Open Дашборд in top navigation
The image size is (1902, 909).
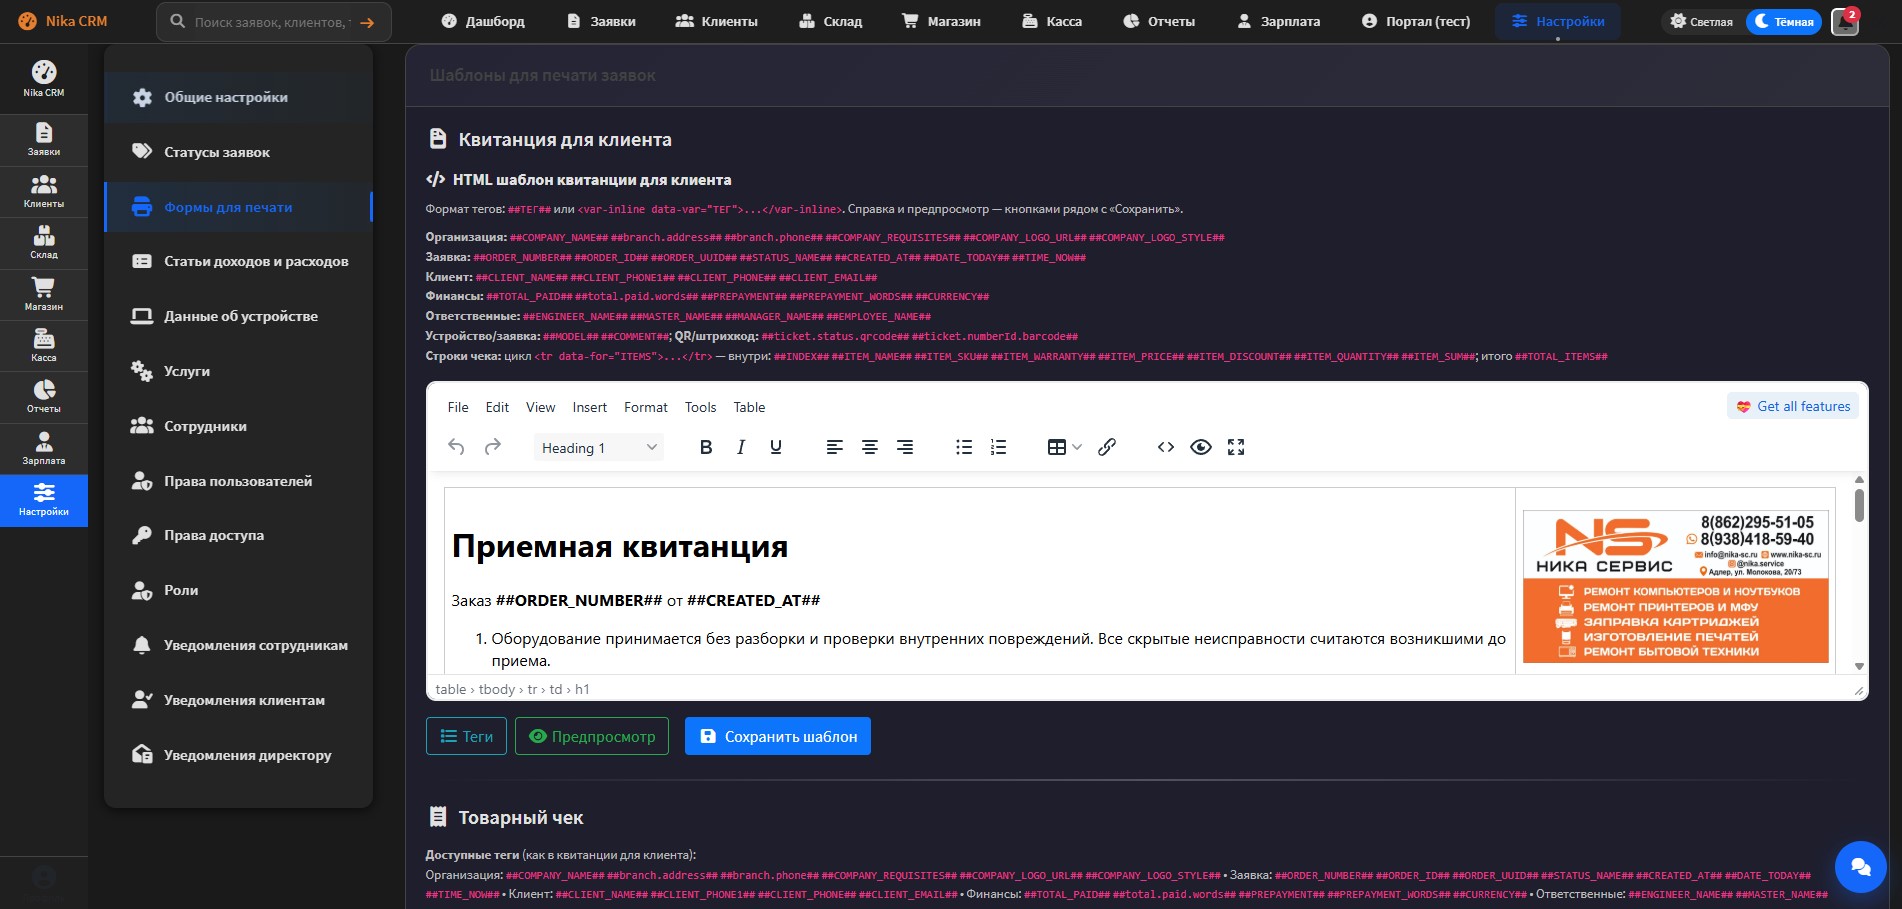coord(483,21)
